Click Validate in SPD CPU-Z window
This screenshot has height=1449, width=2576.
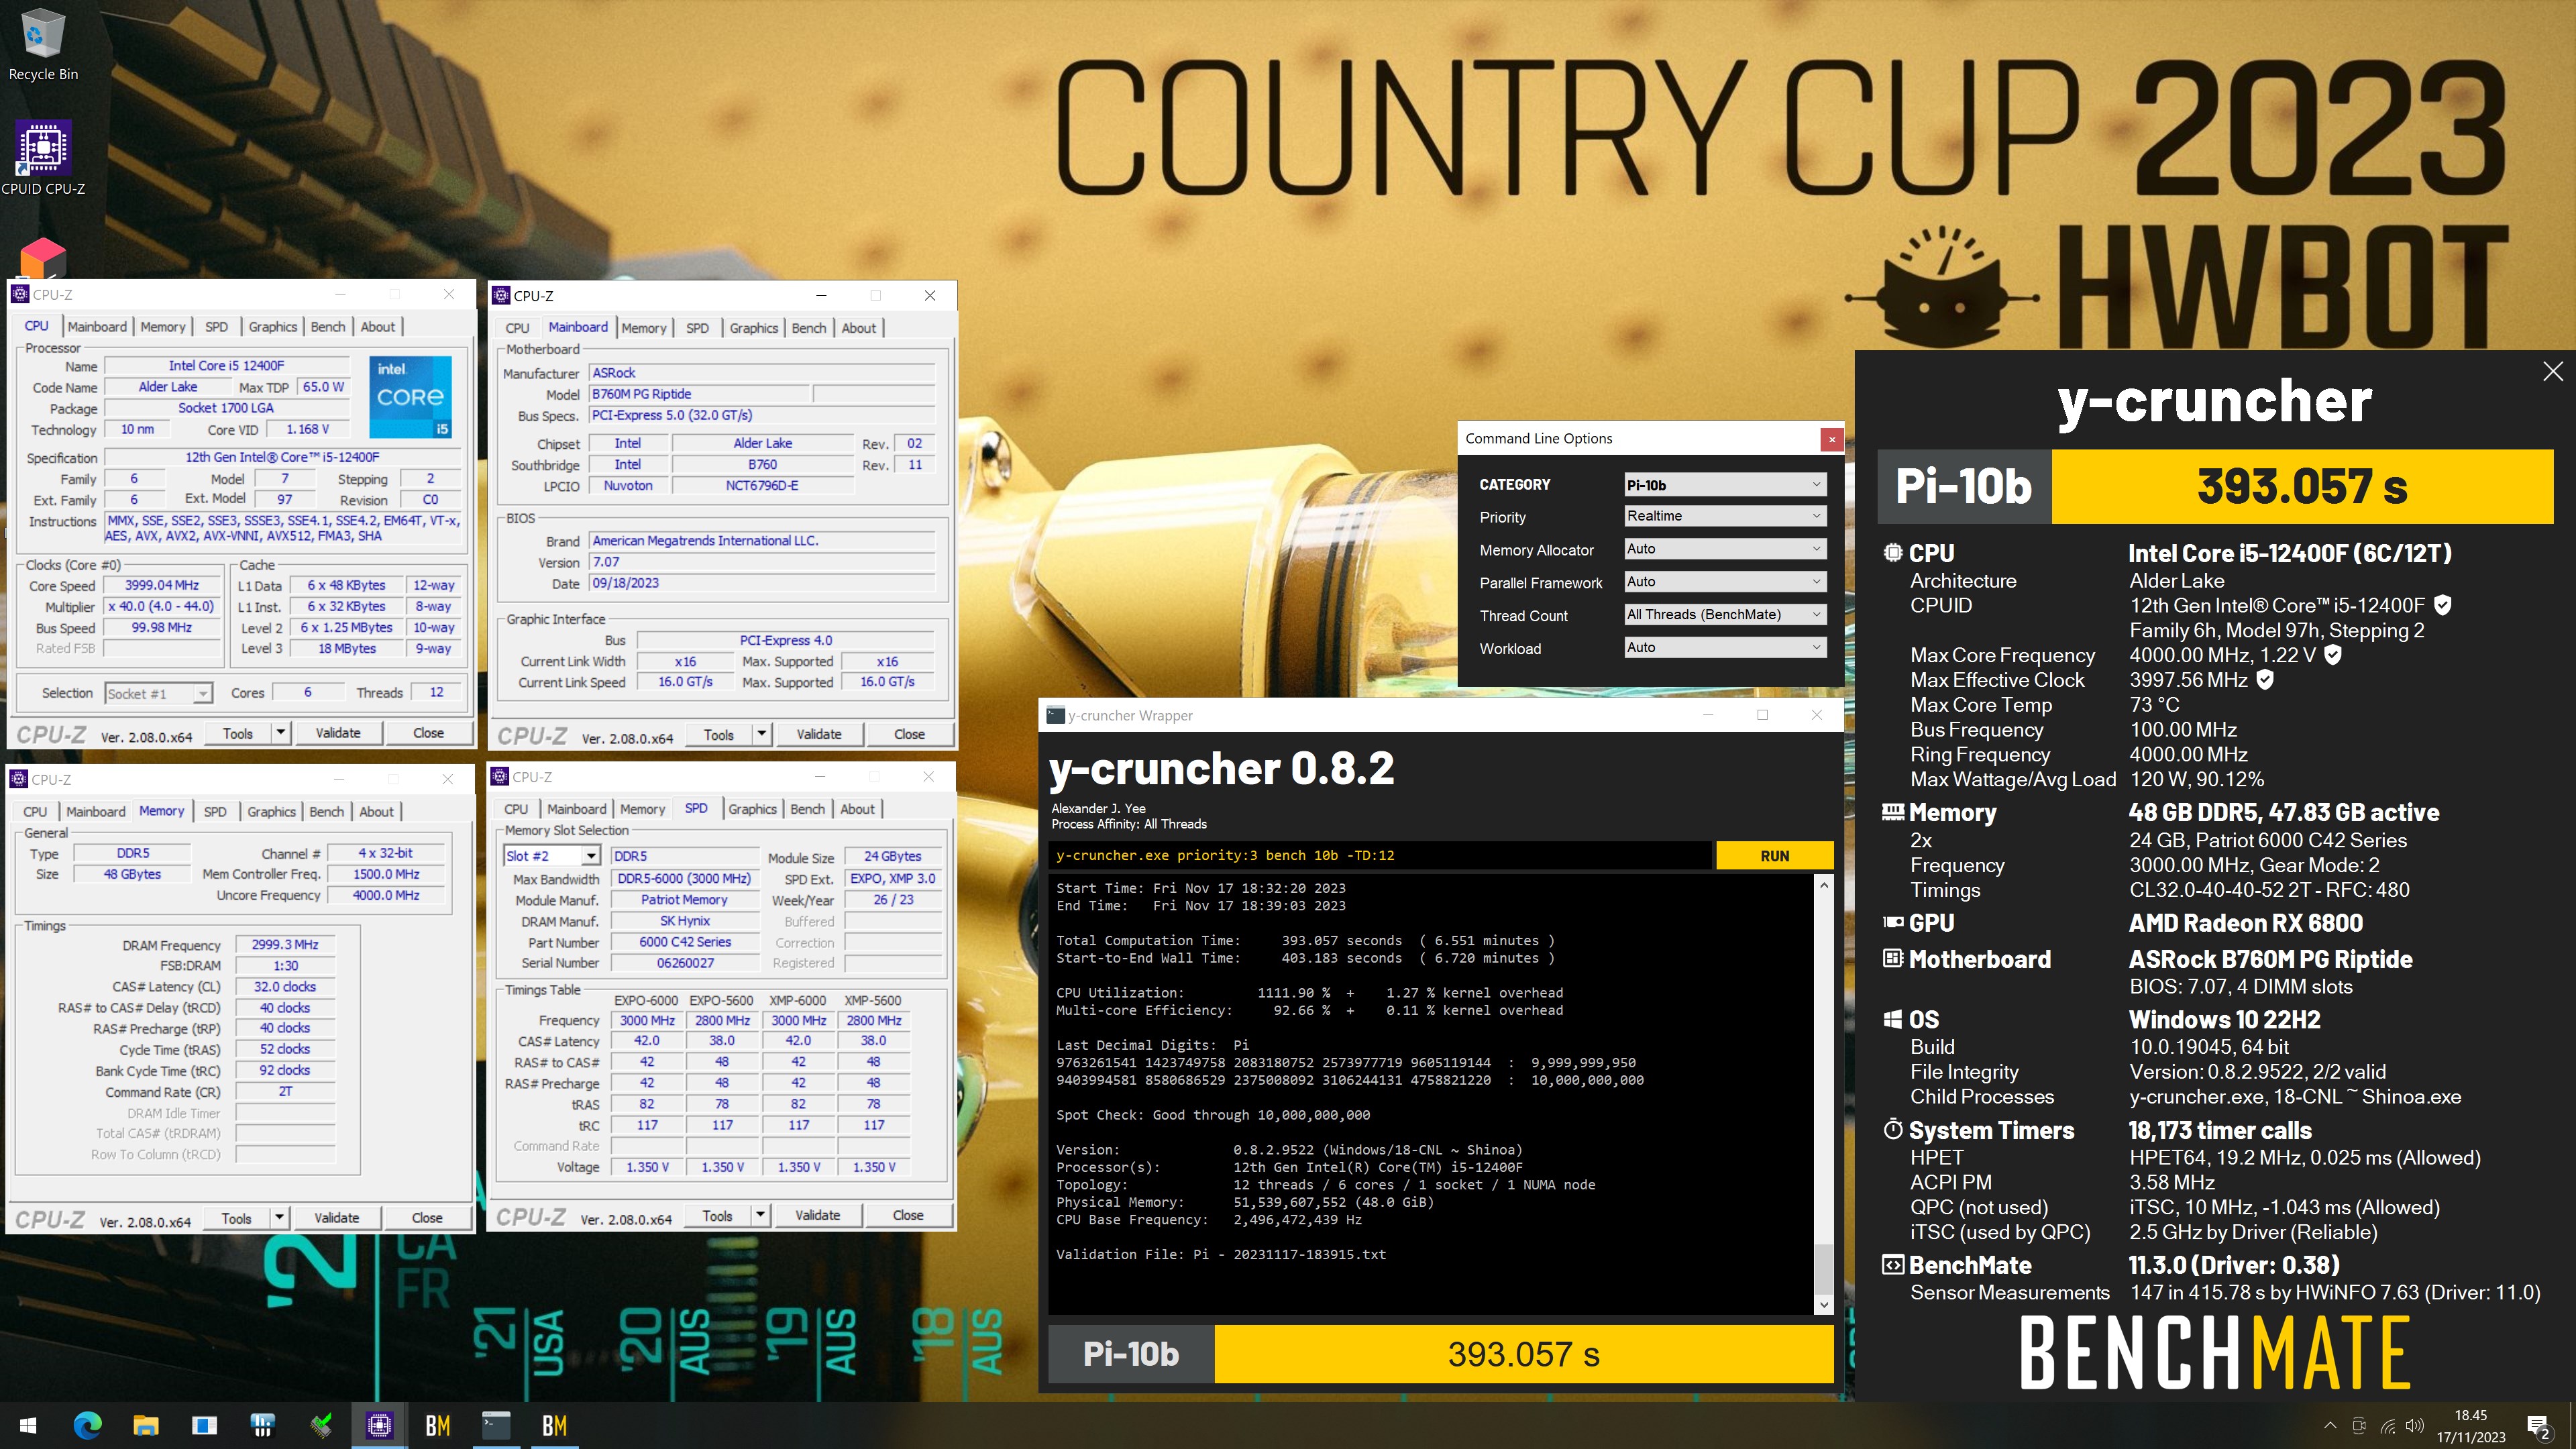click(817, 1216)
